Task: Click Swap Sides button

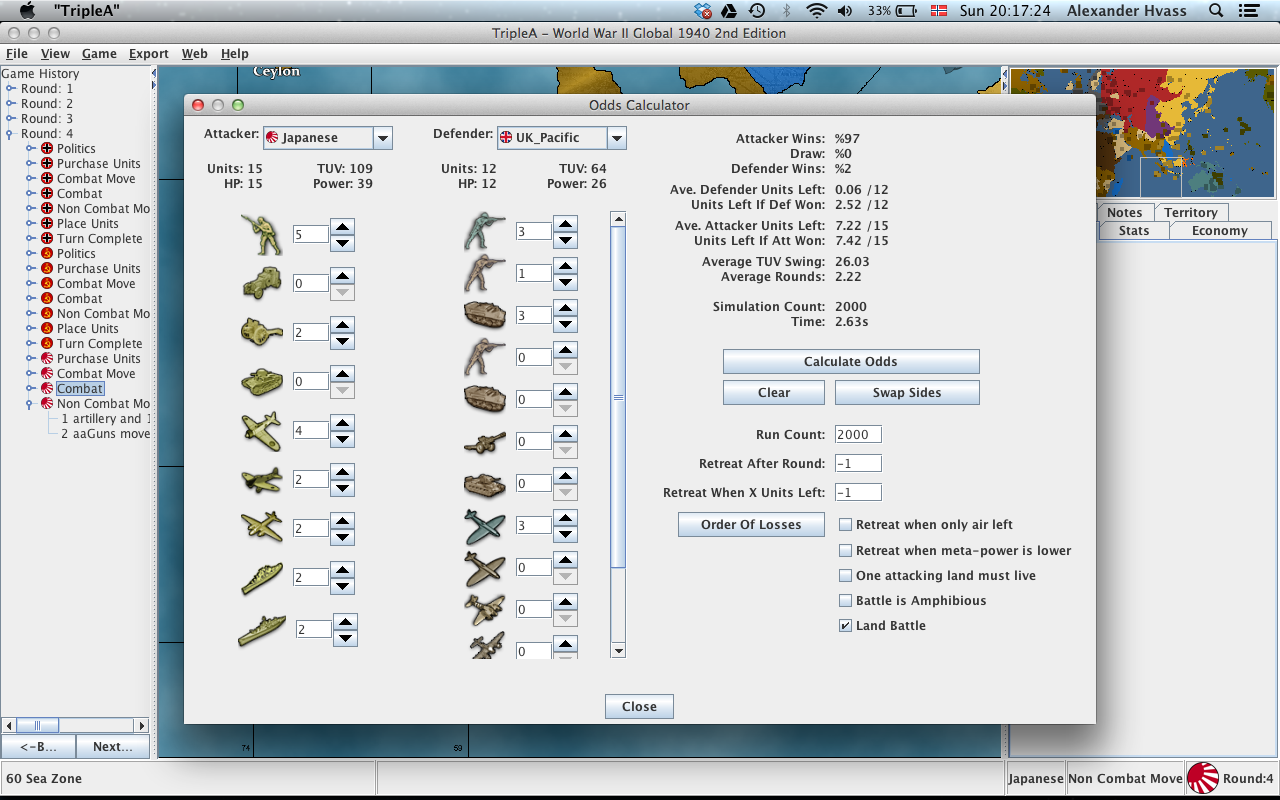Action: tap(907, 392)
